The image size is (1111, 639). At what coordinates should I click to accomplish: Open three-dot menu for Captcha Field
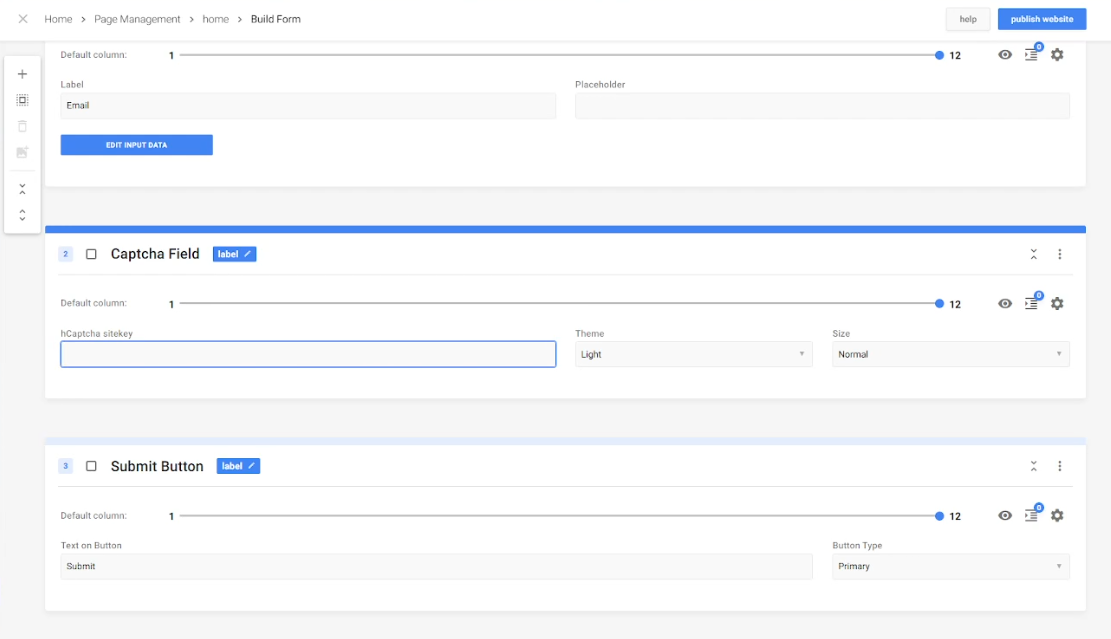(1059, 254)
